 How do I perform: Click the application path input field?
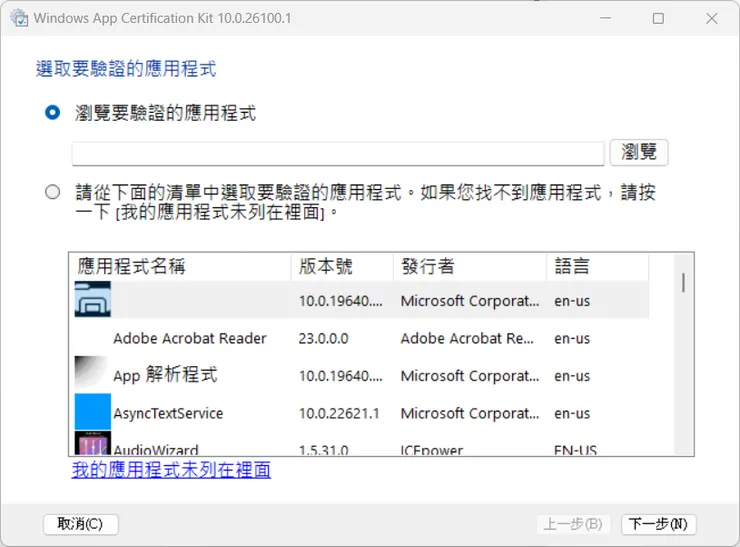338,153
